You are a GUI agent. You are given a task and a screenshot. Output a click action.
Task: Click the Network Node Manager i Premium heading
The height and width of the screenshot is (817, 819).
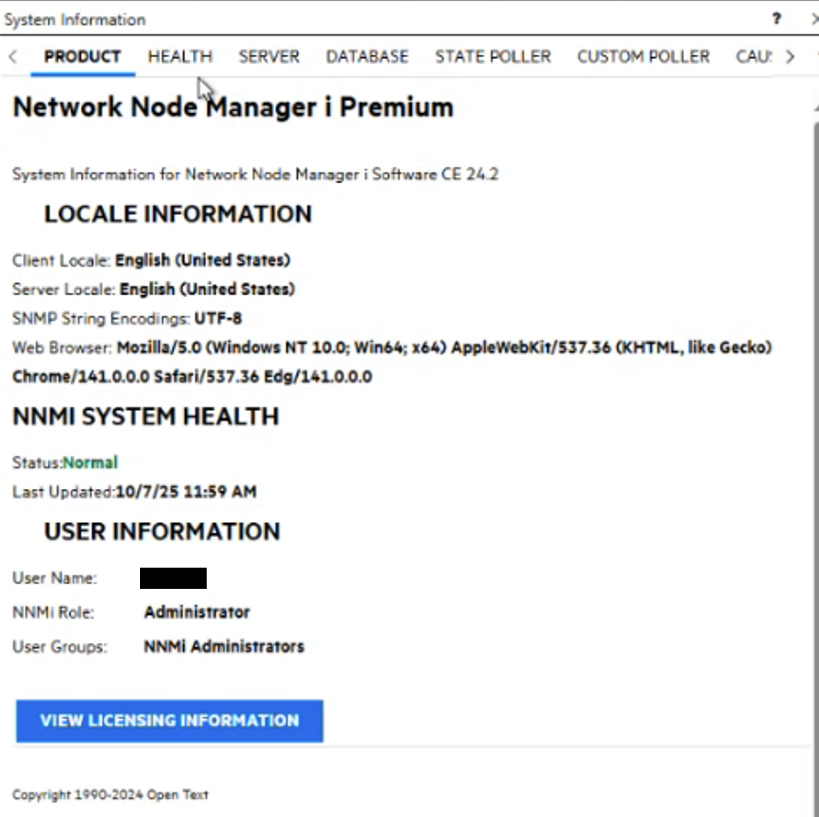pos(232,107)
